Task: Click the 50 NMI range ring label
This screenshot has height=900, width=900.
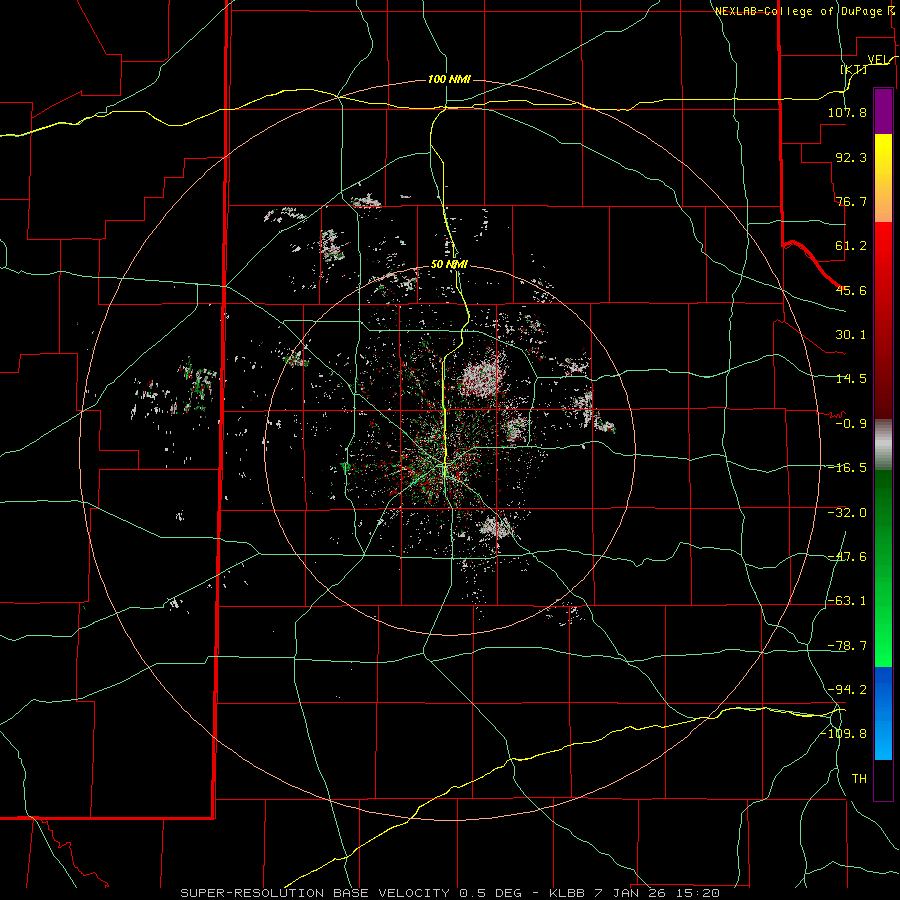Action: [449, 265]
